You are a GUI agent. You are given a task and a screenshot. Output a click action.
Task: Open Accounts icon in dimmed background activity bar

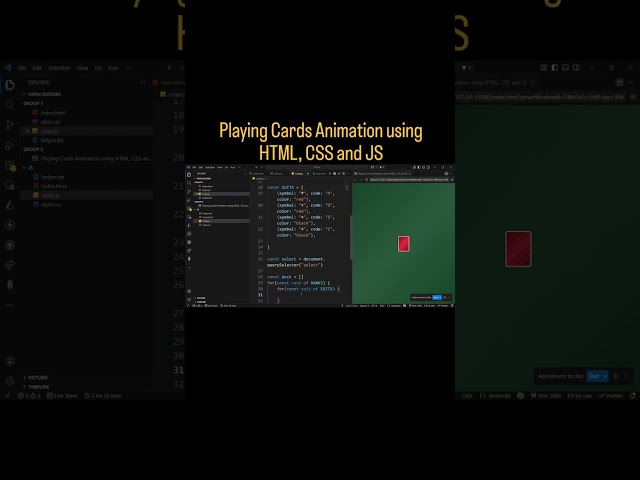pyautogui.click(x=10, y=361)
